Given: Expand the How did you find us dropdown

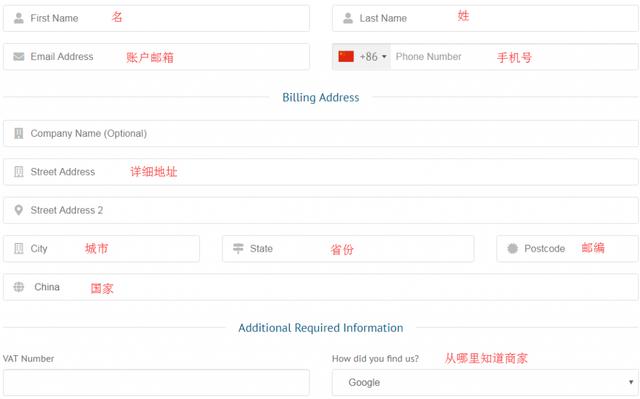Looking at the screenshot, I should [x=485, y=383].
